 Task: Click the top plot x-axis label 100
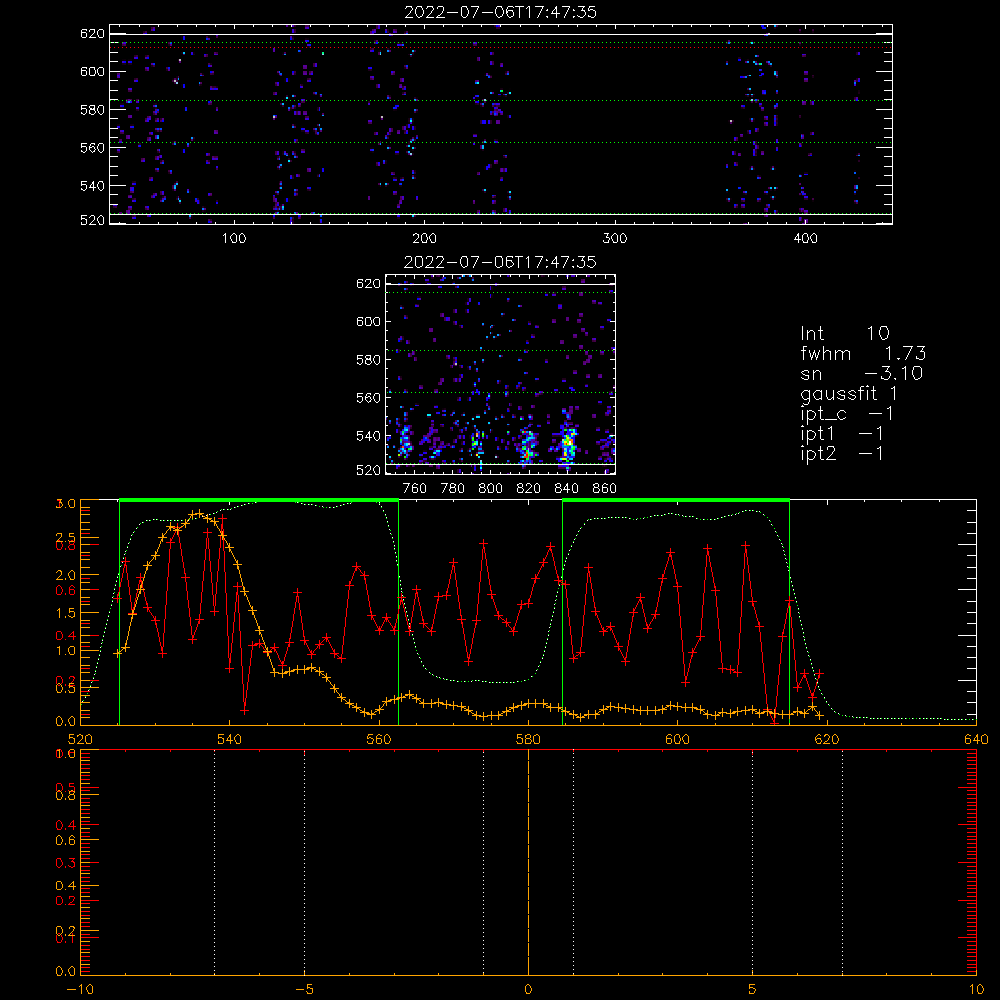(x=234, y=239)
